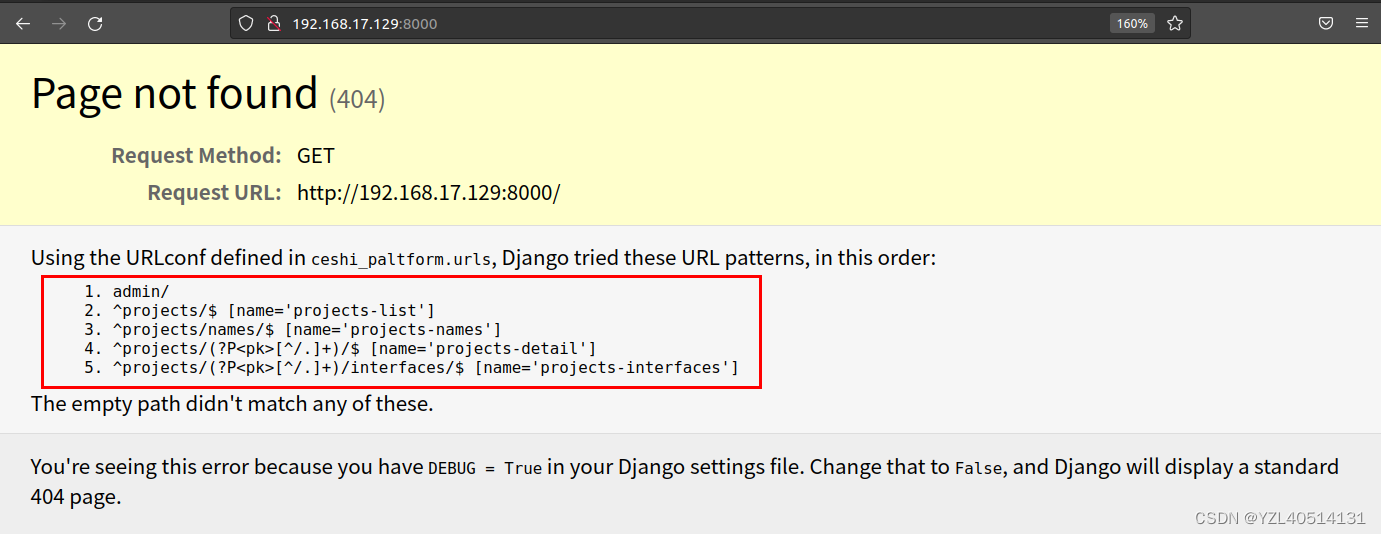Open the tracking protection shield

[246, 23]
